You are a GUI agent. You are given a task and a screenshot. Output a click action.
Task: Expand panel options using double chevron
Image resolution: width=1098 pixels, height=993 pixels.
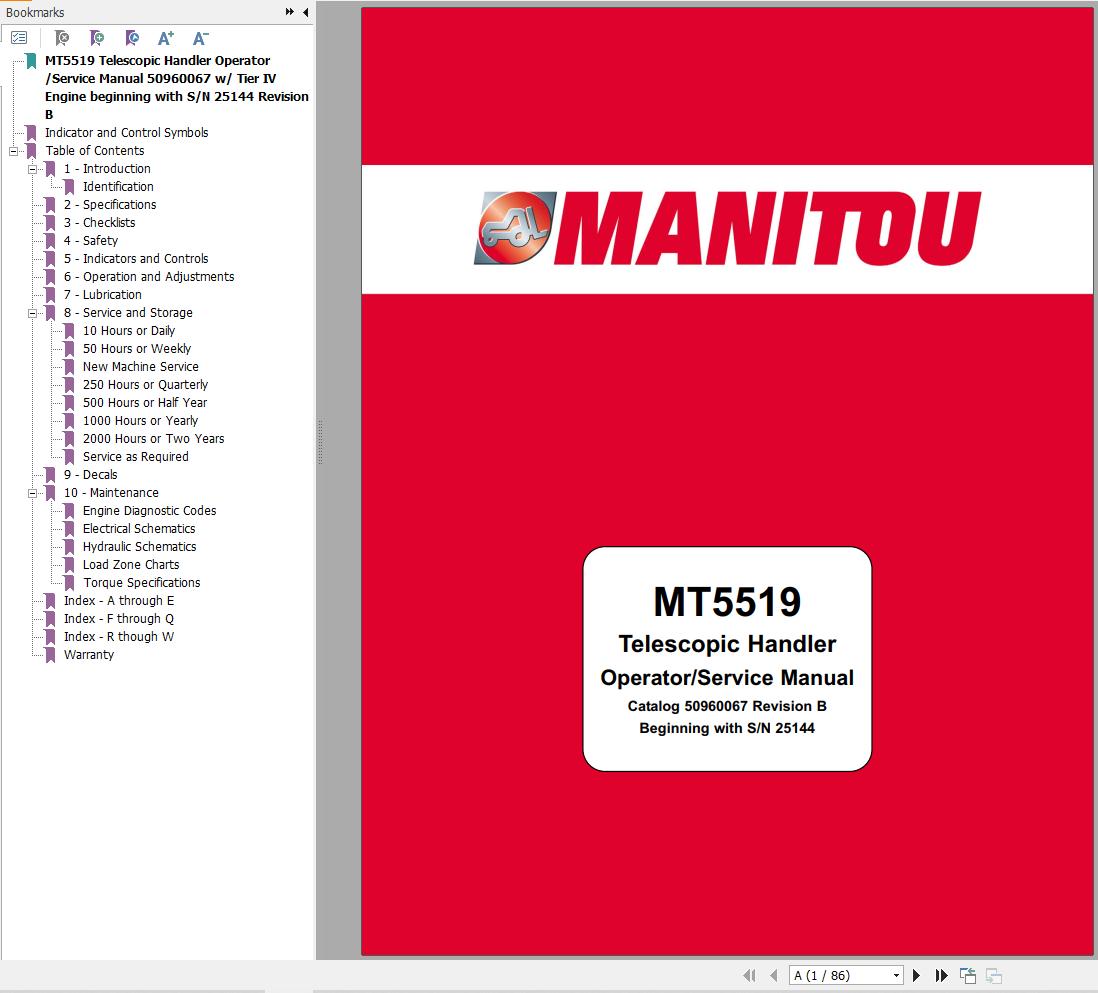click(x=289, y=12)
